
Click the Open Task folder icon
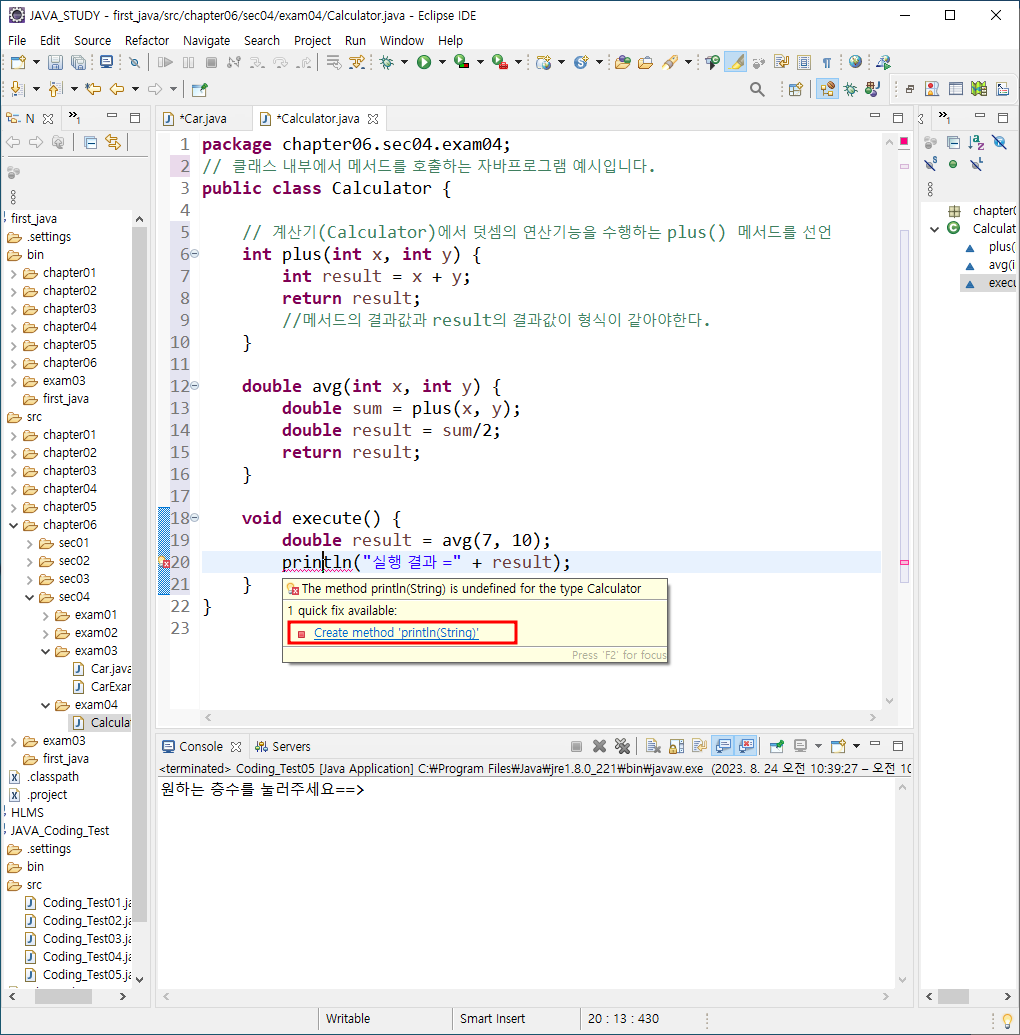[x=646, y=62]
